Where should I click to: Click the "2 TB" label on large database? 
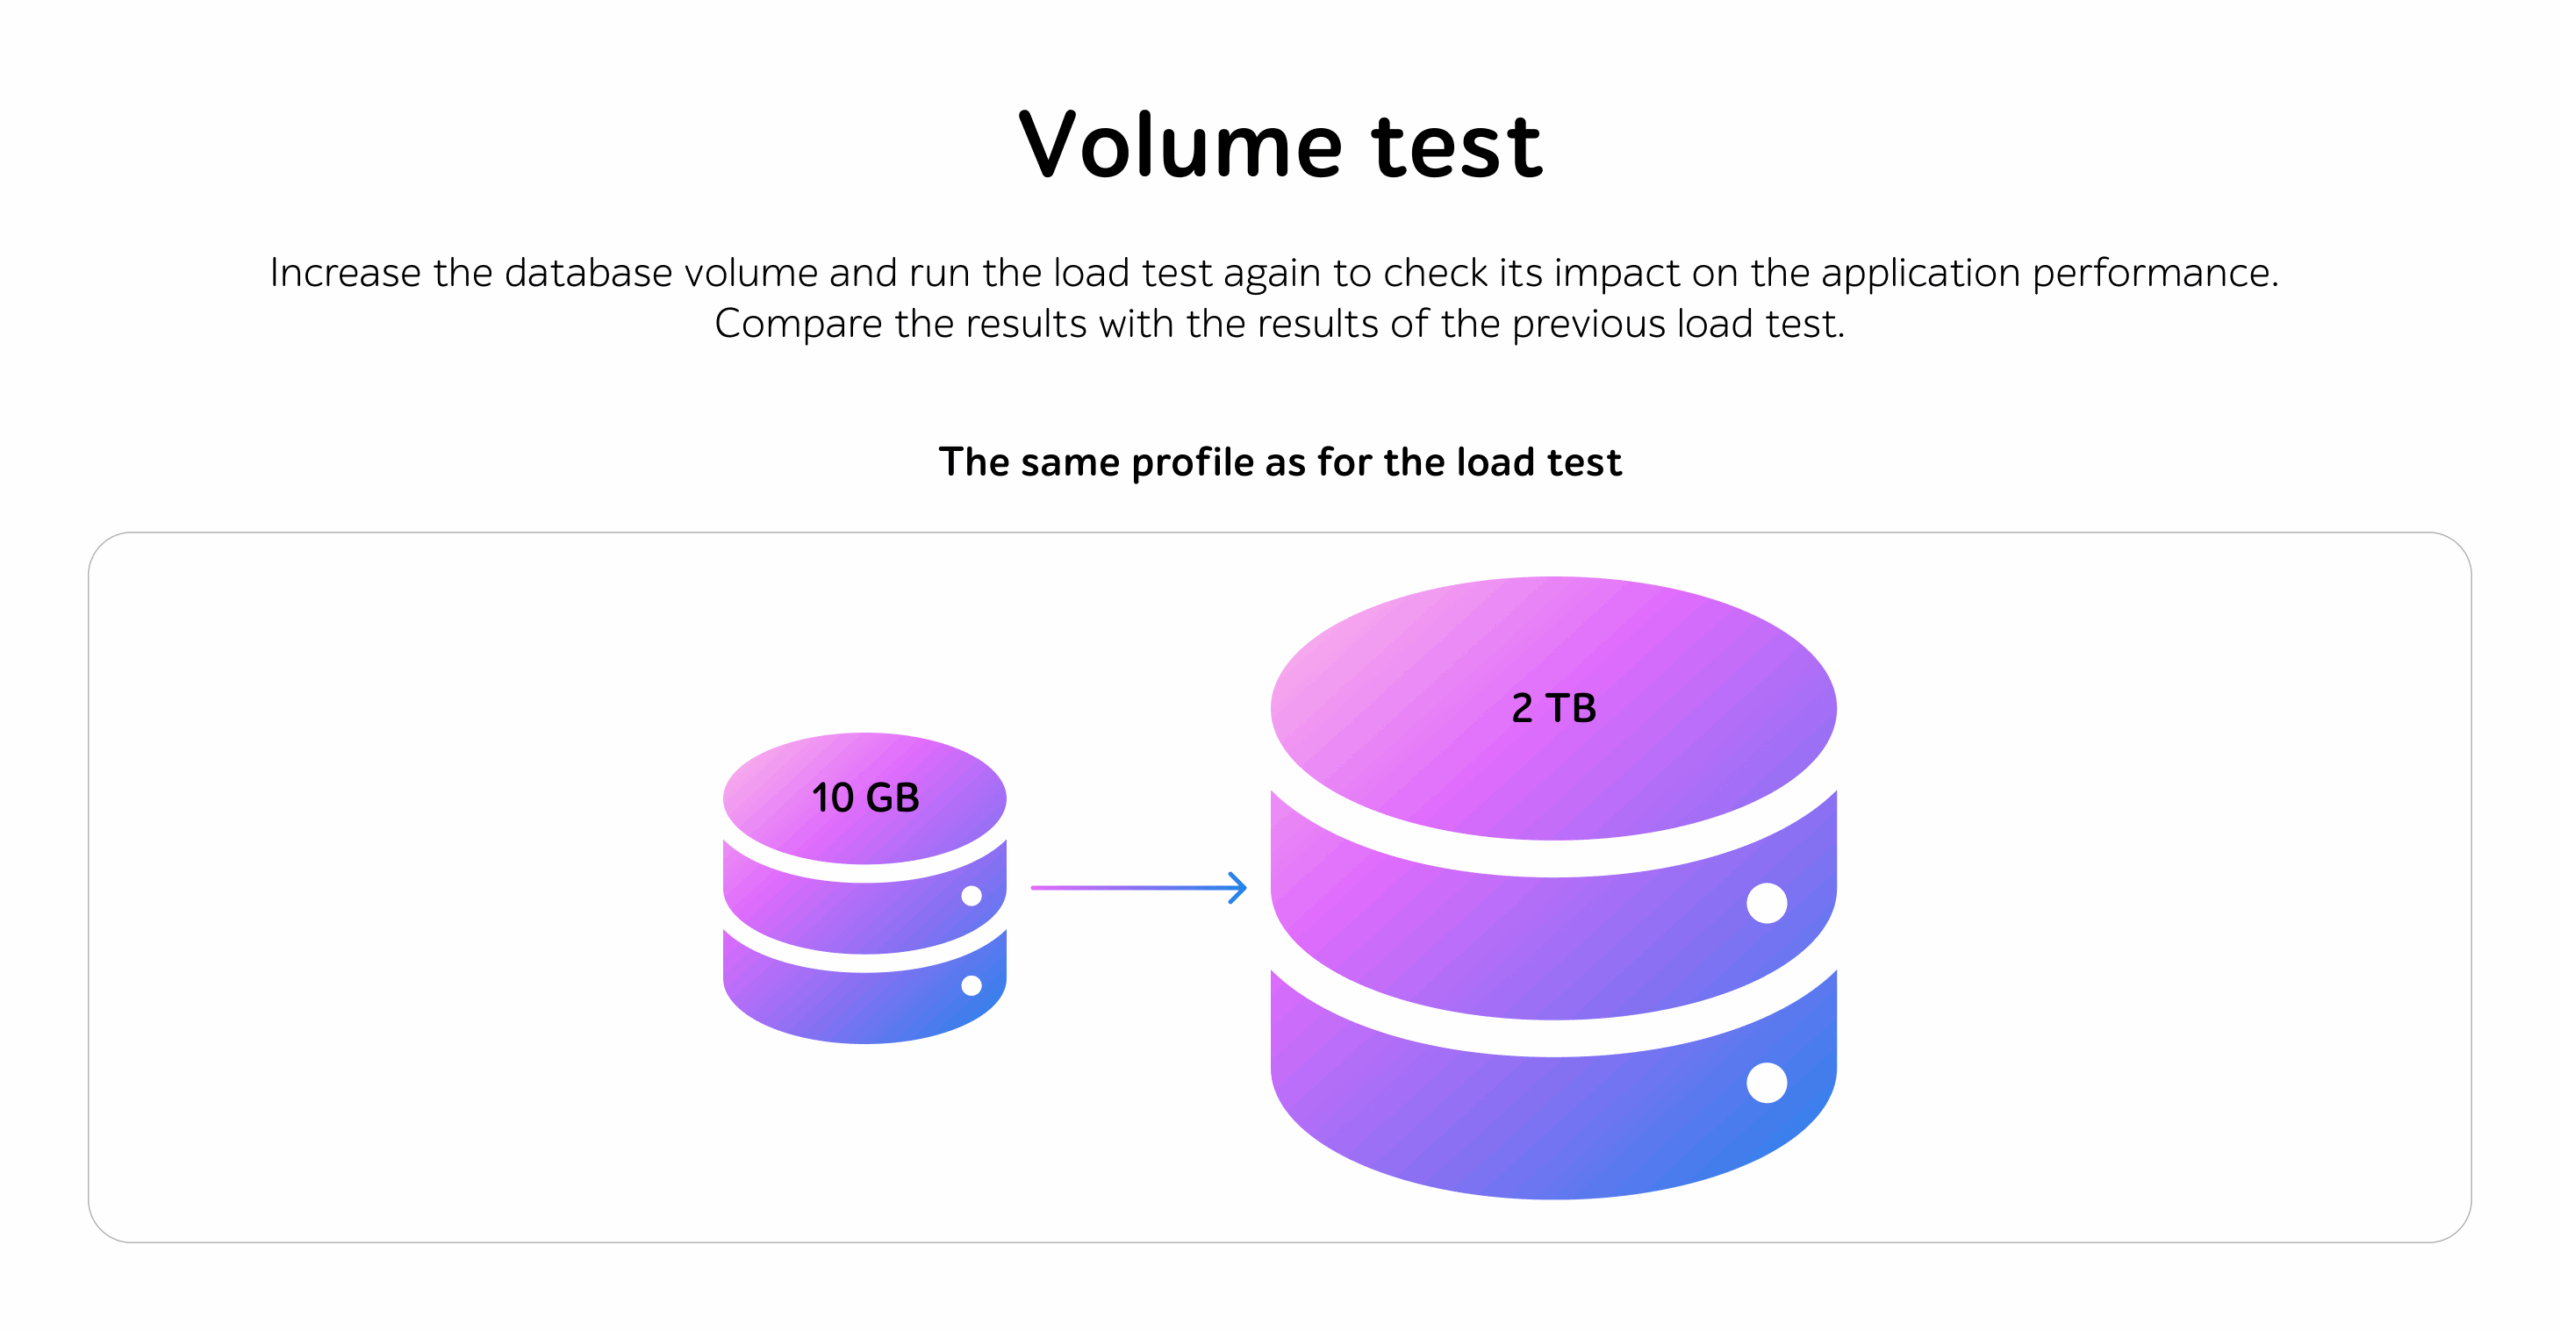pyautogui.click(x=1552, y=707)
